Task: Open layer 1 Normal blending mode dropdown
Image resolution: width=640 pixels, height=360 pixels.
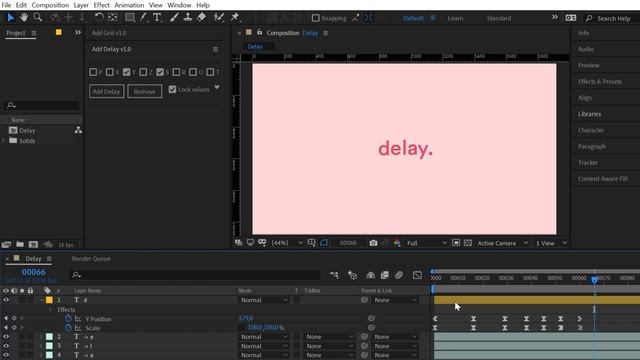Action: point(264,300)
